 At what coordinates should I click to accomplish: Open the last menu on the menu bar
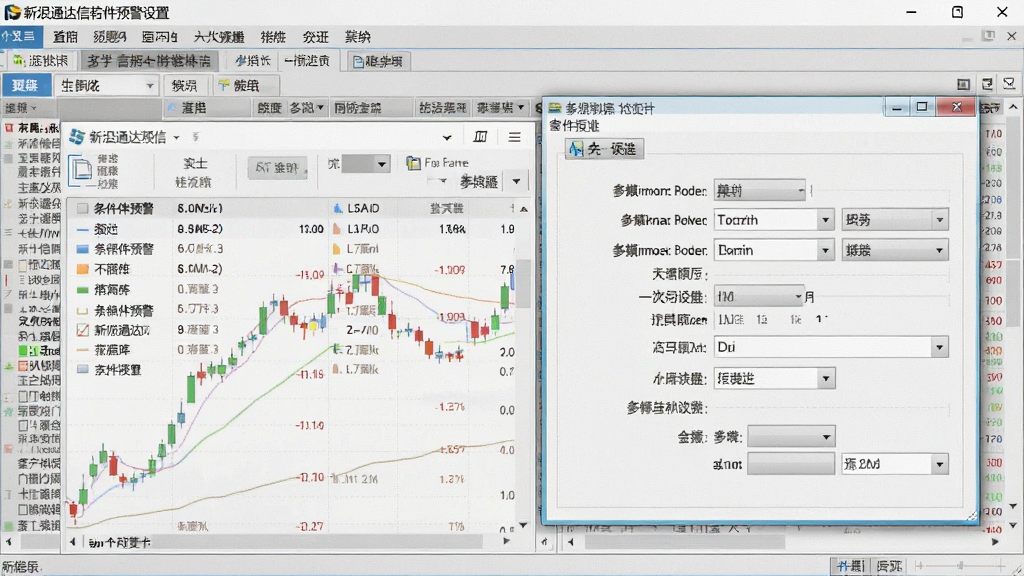pyautogui.click(x=357, y=37)
